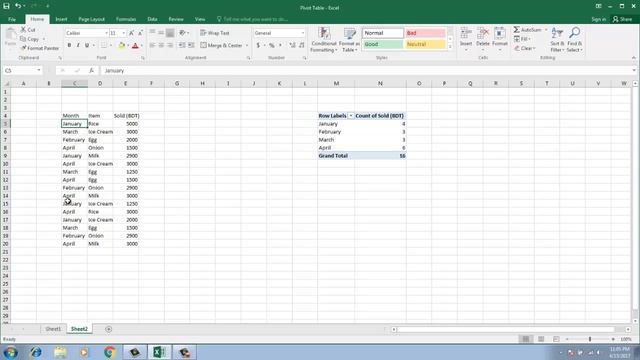Open the File menu tab

tap(12, 19)
